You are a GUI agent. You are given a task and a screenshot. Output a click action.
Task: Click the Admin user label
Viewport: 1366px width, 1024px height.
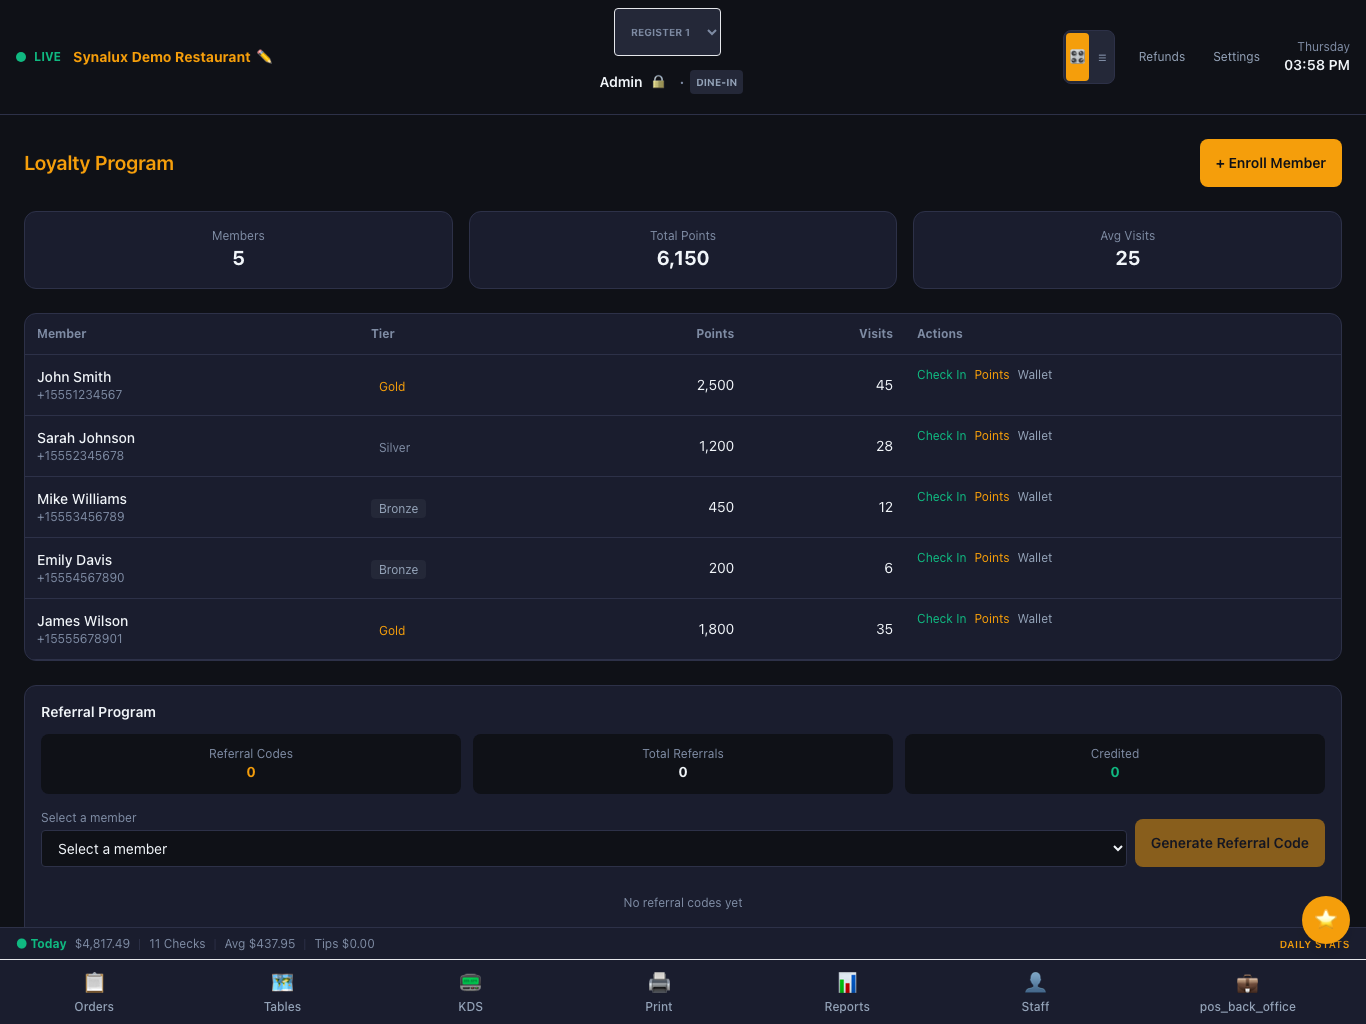621,82
